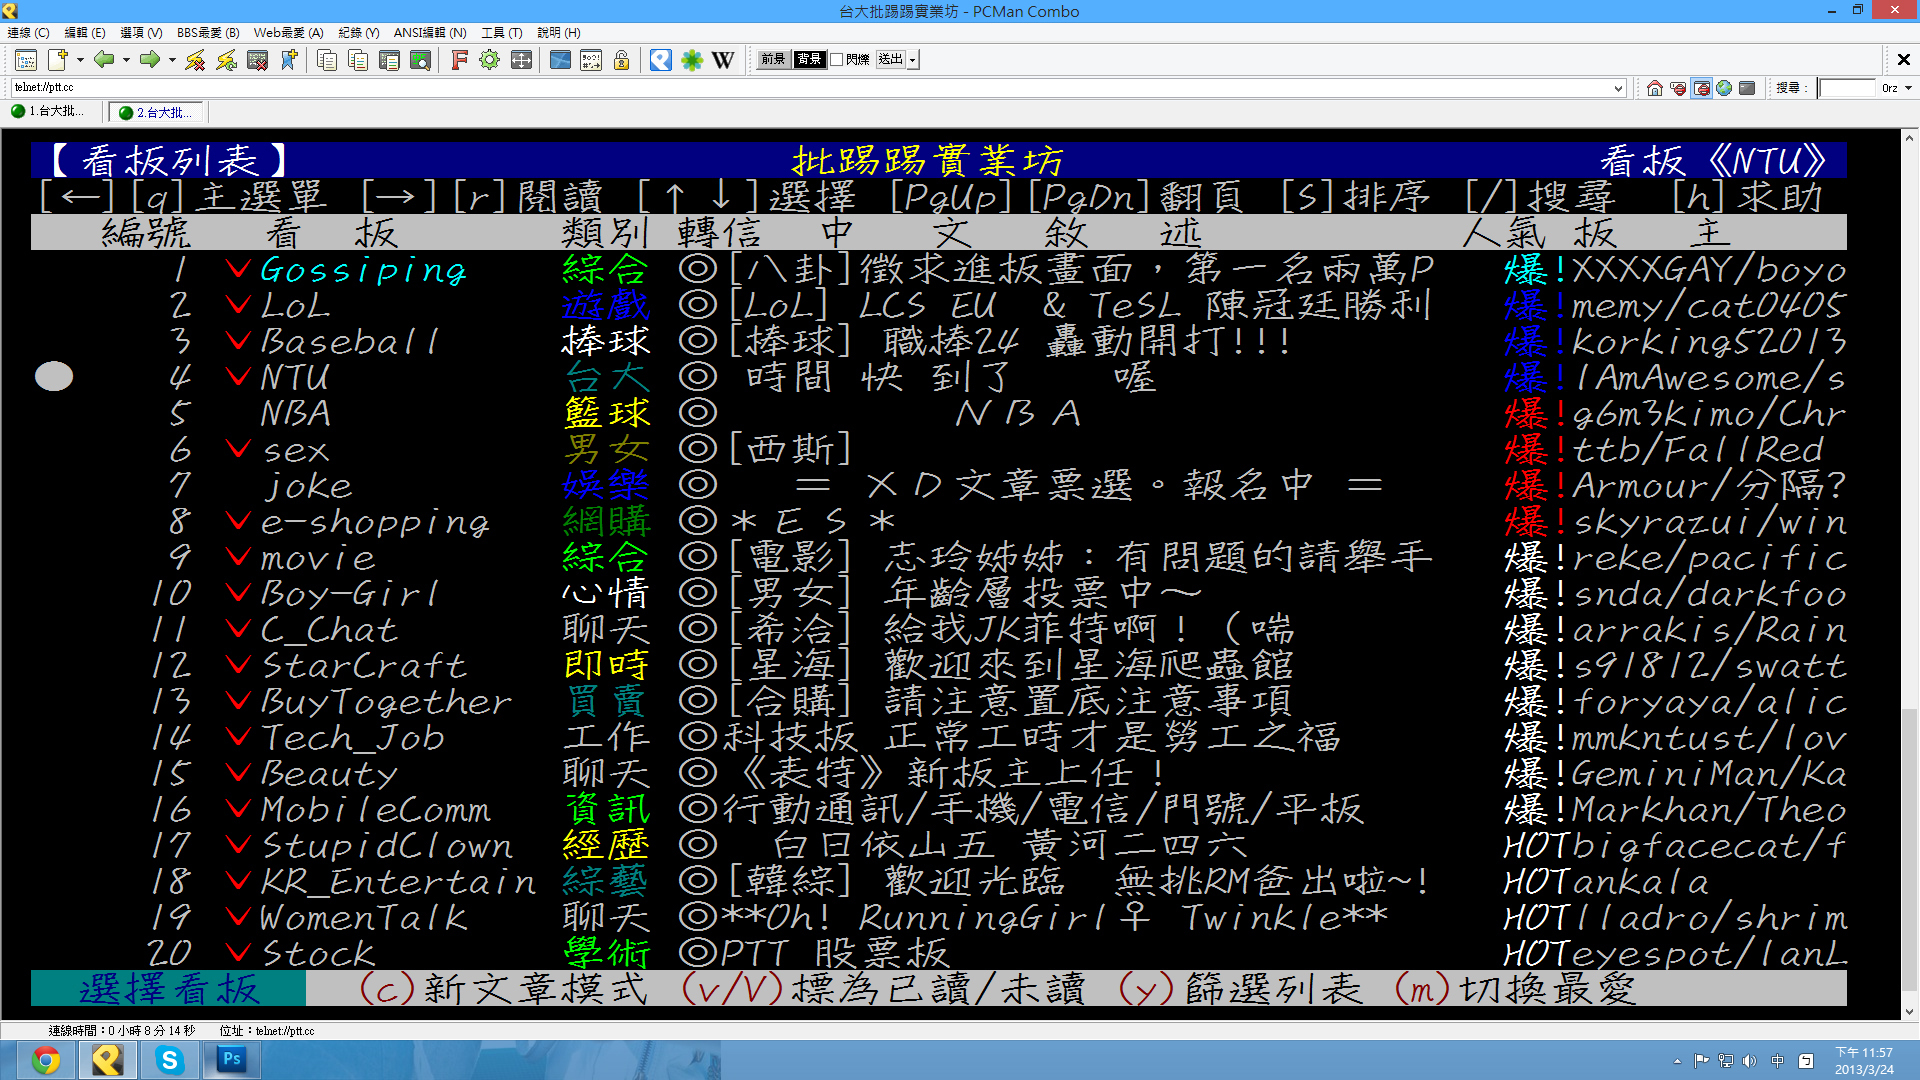Image resolution: width=1920 pixels, height=1080 pixels.
Task: Open the Orz search engine dropdown
Action: point(1908,88)
